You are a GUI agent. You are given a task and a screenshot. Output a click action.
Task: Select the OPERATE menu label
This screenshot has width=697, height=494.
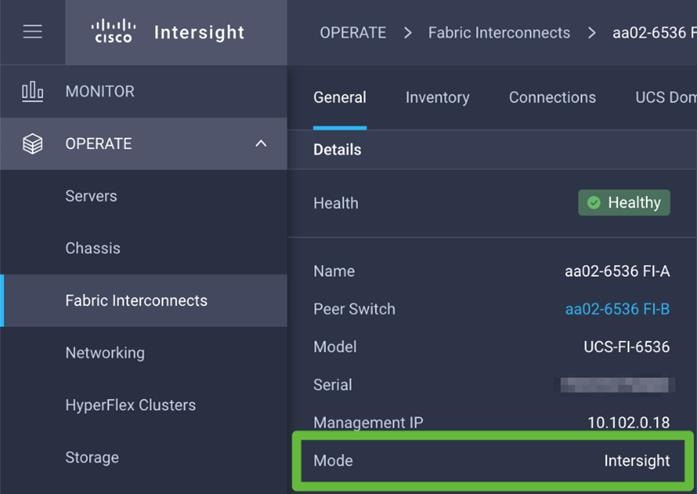pyautogui.click(x=98, y=144)
